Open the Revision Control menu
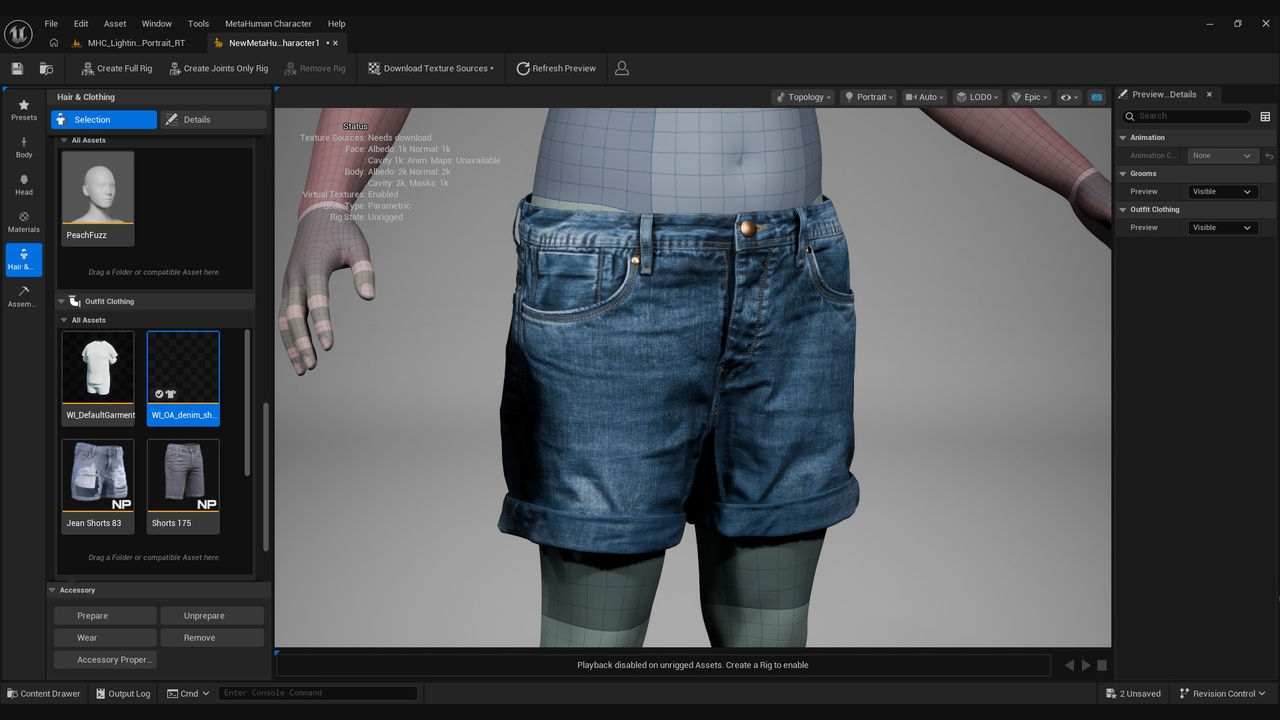 (x=1222, y=693)
